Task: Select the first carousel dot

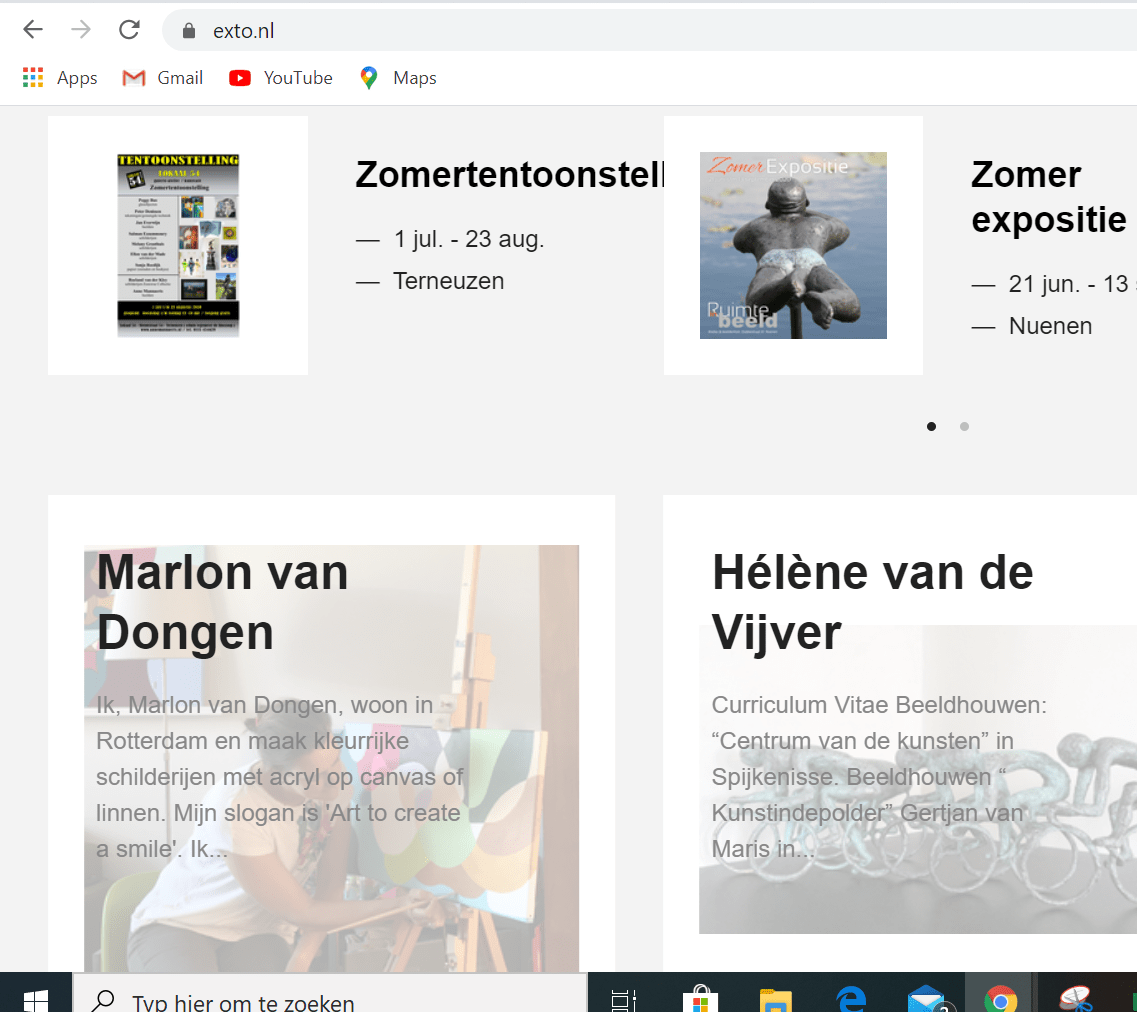Action: [931, 427]
